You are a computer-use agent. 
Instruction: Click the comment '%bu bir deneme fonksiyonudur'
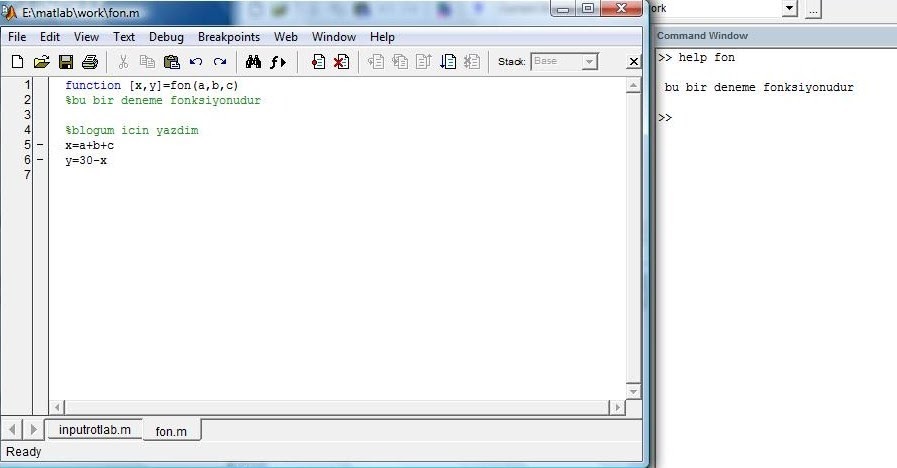coord(163,100)
